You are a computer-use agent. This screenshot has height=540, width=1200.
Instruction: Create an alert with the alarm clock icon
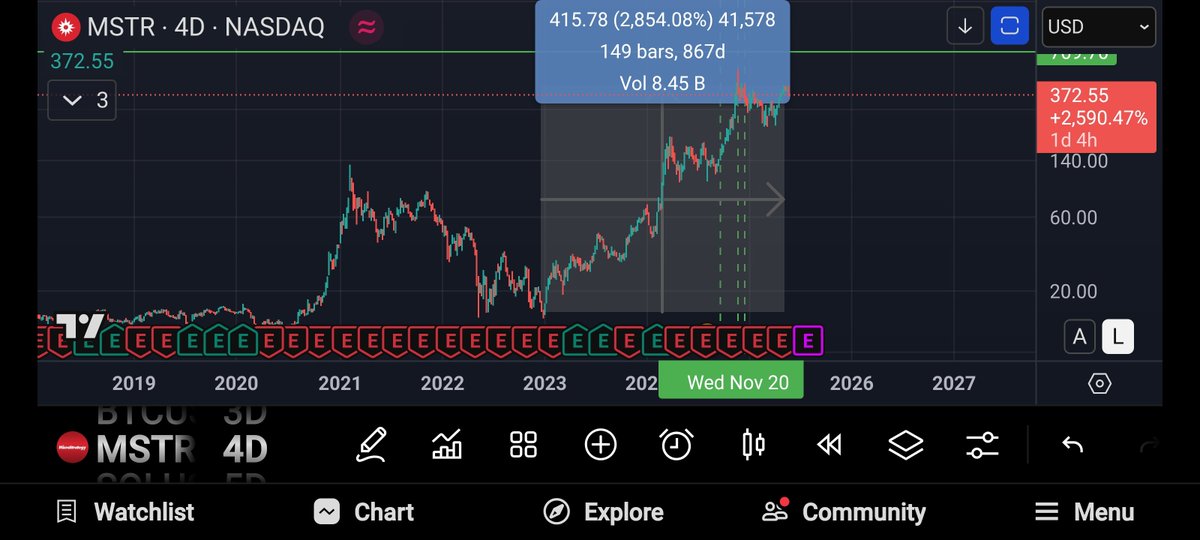(x=677, y=444)
